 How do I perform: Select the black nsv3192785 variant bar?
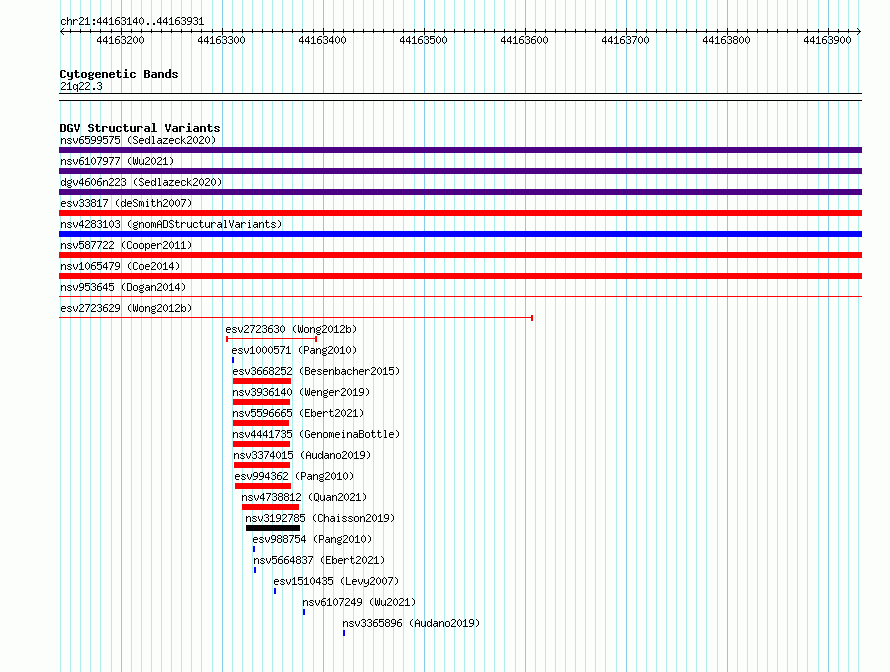(x=273, y=528)
